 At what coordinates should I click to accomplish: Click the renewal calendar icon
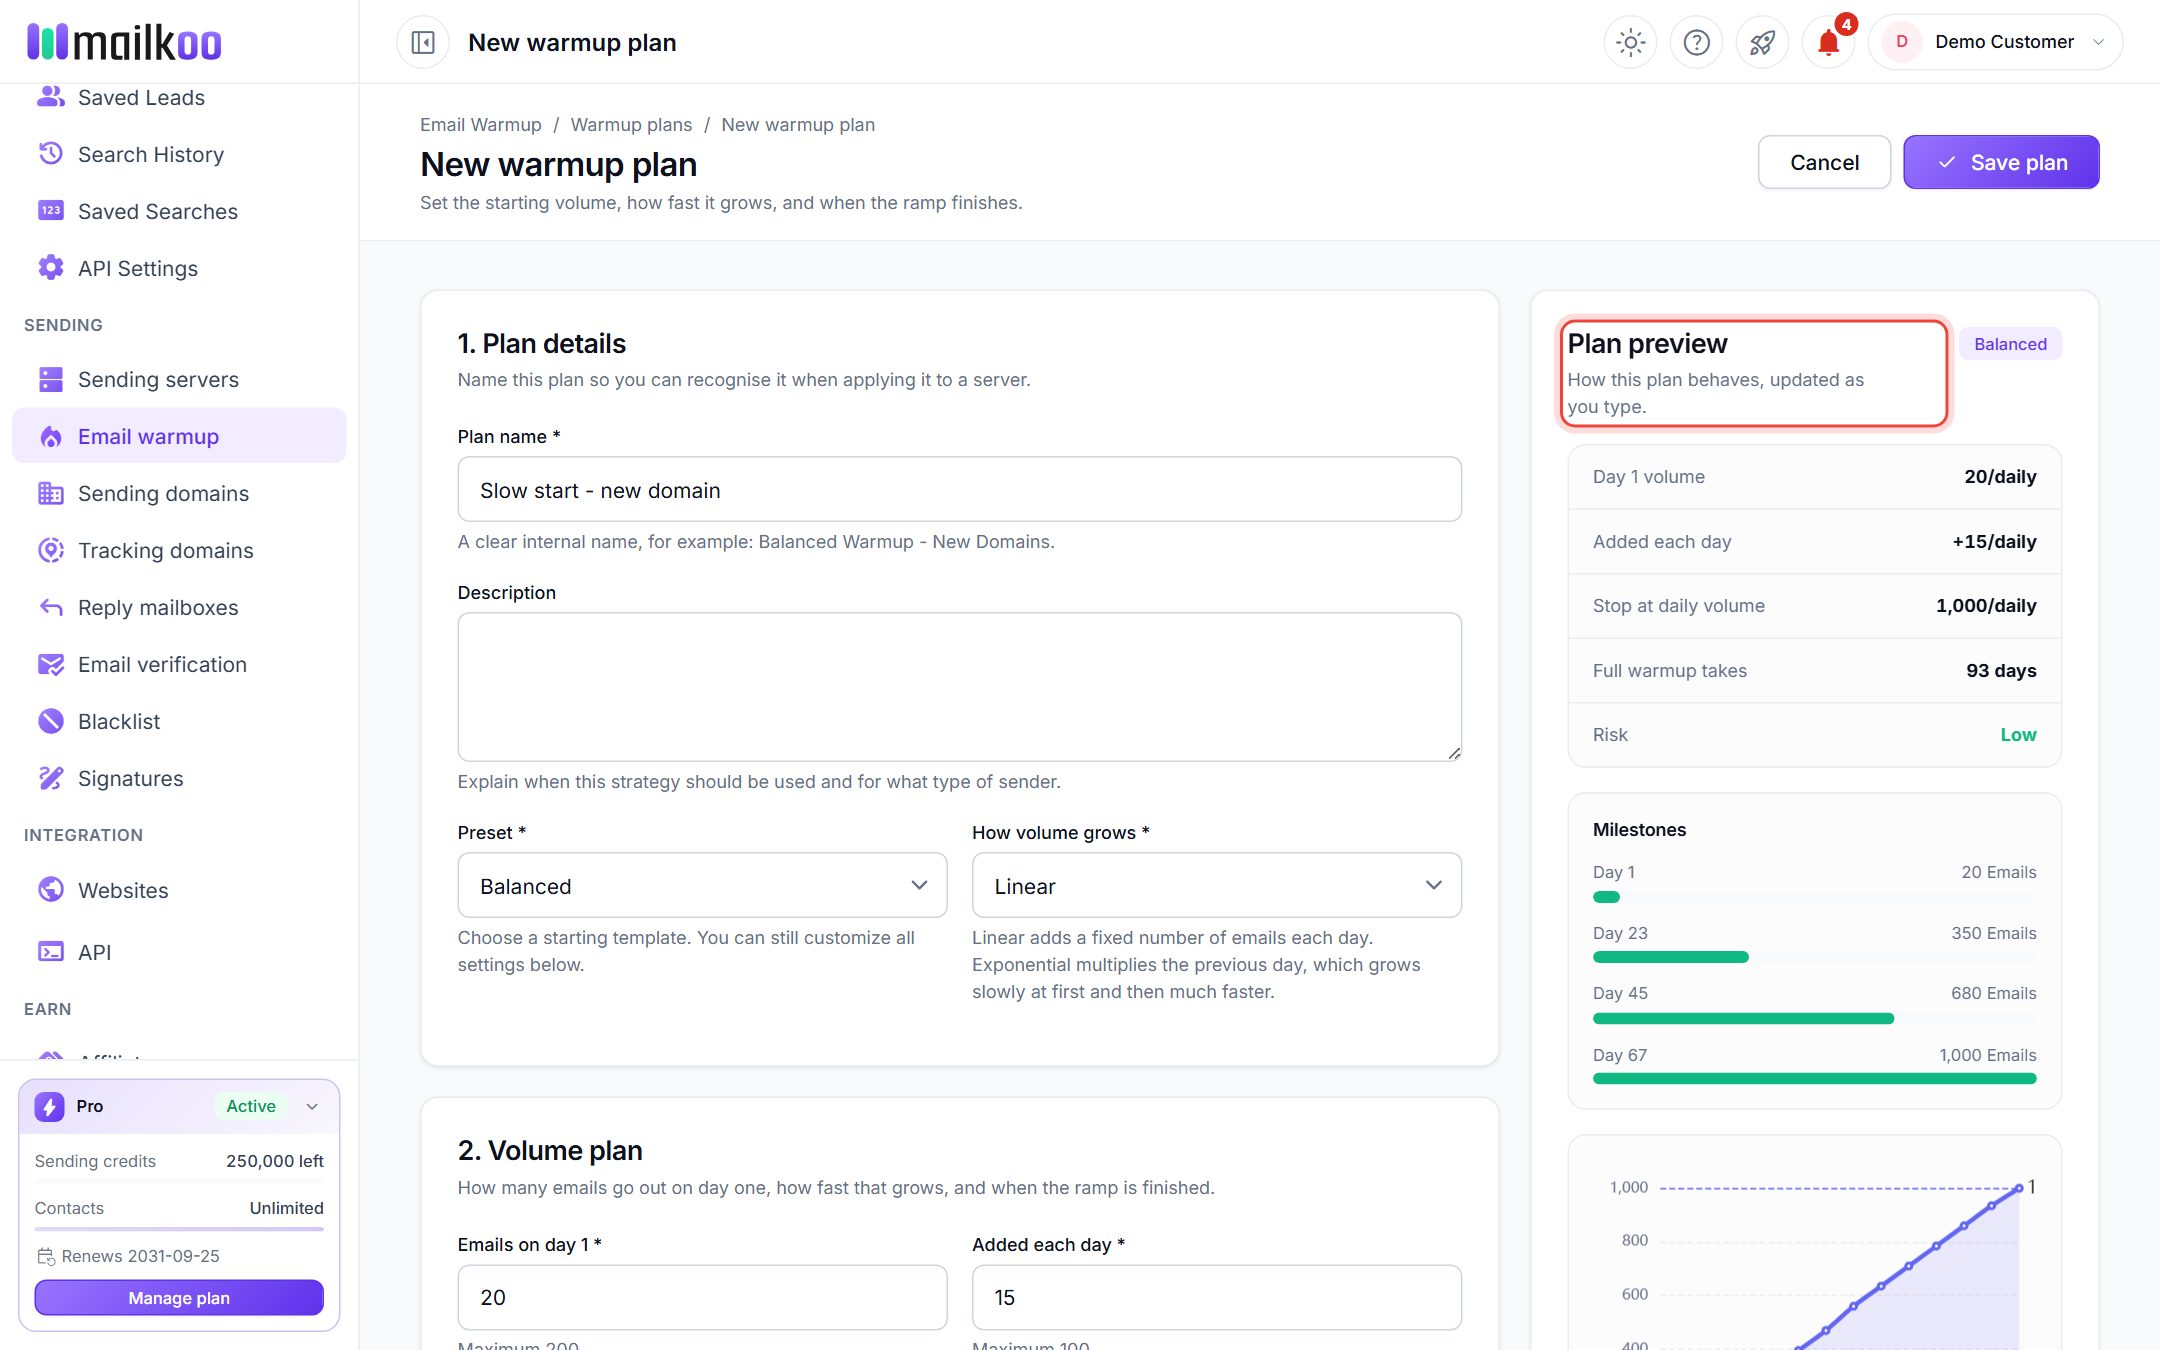point(46,1256)
